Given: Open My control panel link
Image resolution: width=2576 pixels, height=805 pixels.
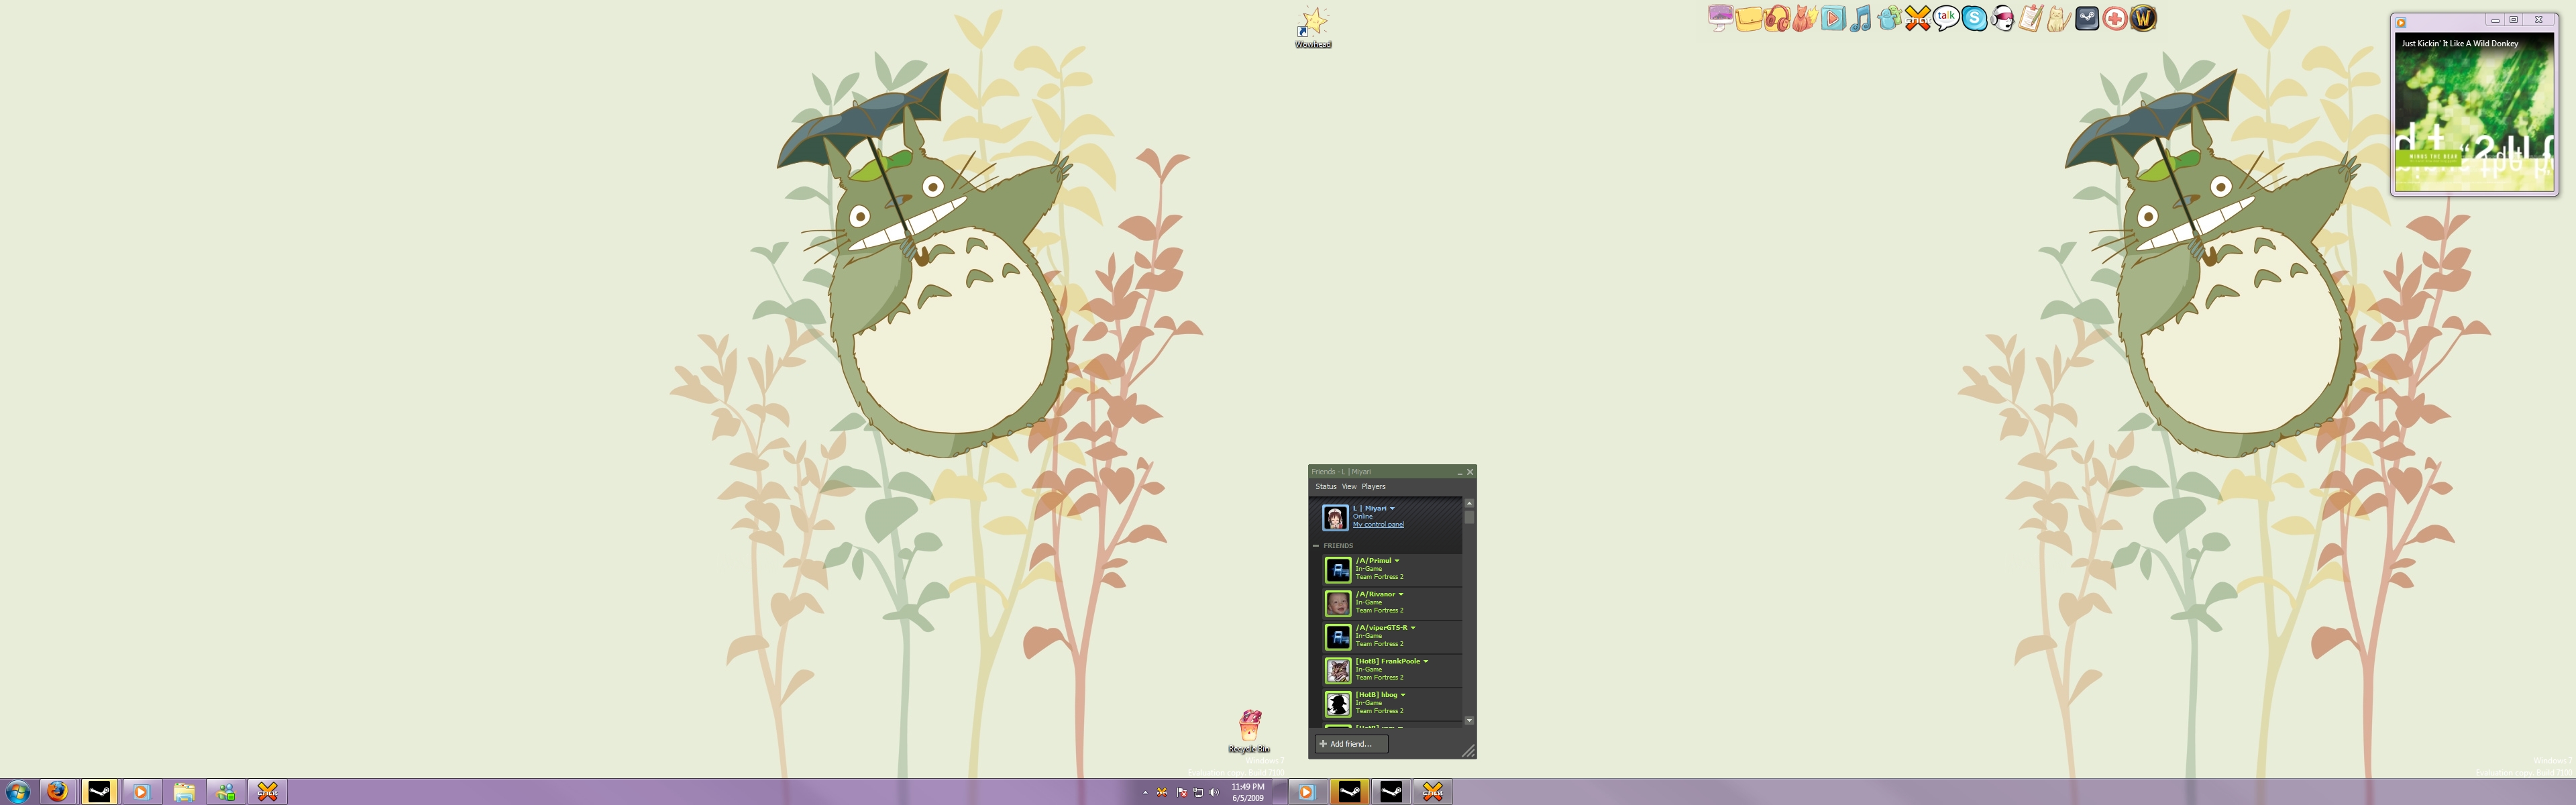Looking at the screenshot, I should pyautogui.click(x=1378, y=525).
